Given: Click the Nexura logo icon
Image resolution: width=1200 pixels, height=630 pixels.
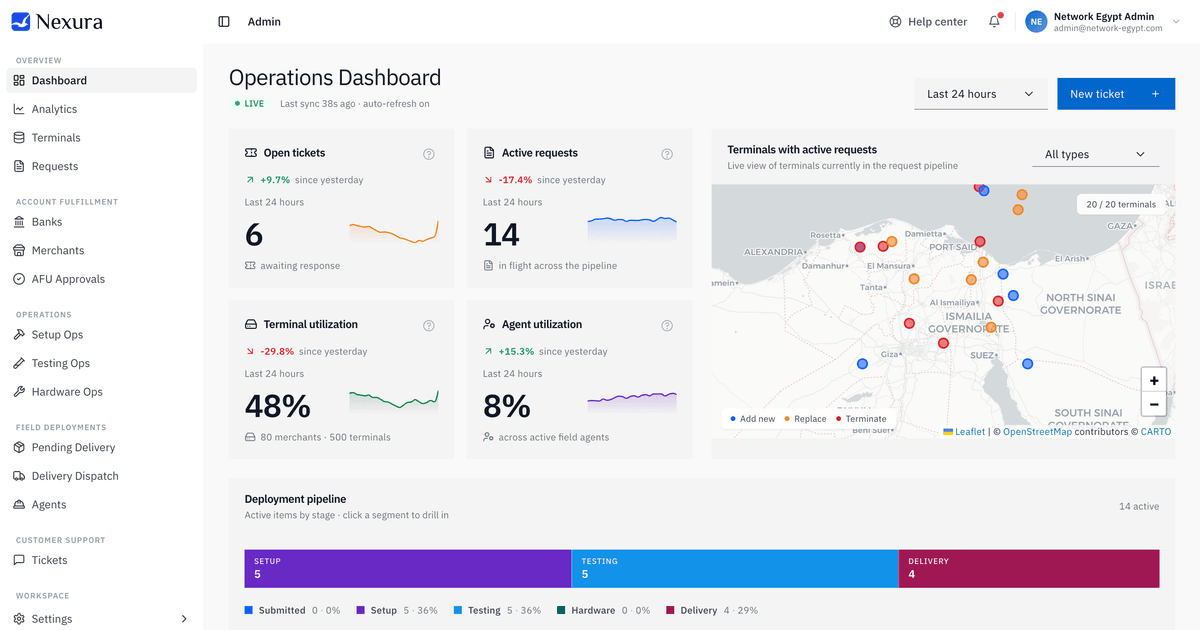Looking at the screenshot, I should pos(21,21).
